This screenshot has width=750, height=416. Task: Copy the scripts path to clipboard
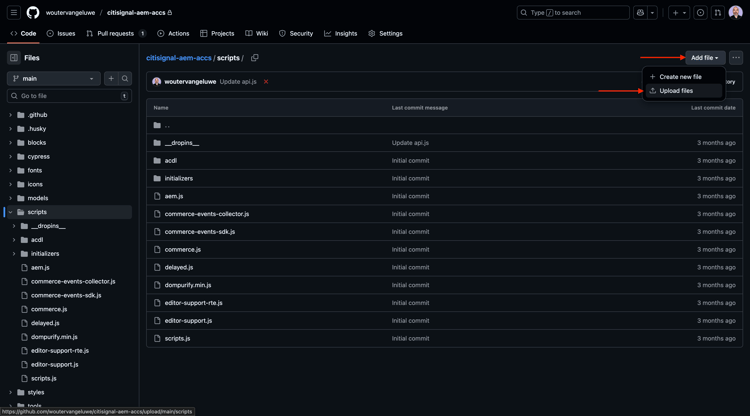[x=255, y=58]
